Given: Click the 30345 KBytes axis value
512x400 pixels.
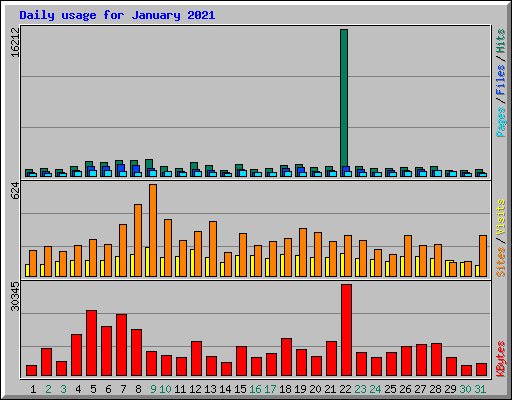Looking at the screenshot, I should tap(15, 296).
